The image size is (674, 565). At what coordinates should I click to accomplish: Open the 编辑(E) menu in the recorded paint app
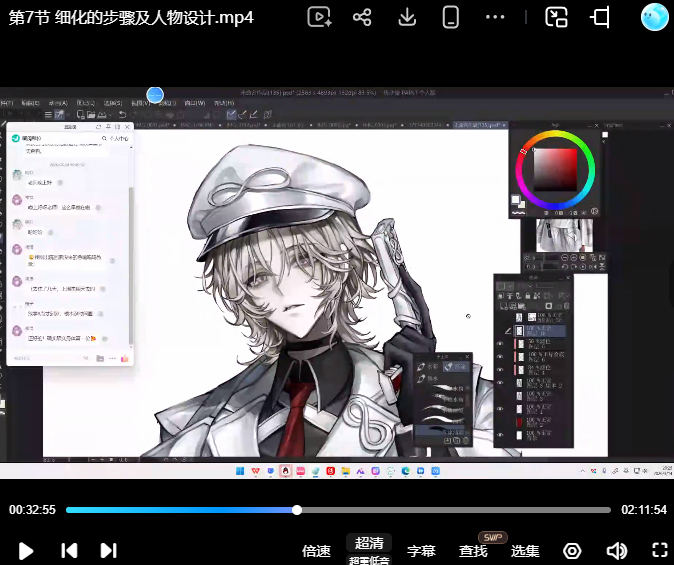30,103
